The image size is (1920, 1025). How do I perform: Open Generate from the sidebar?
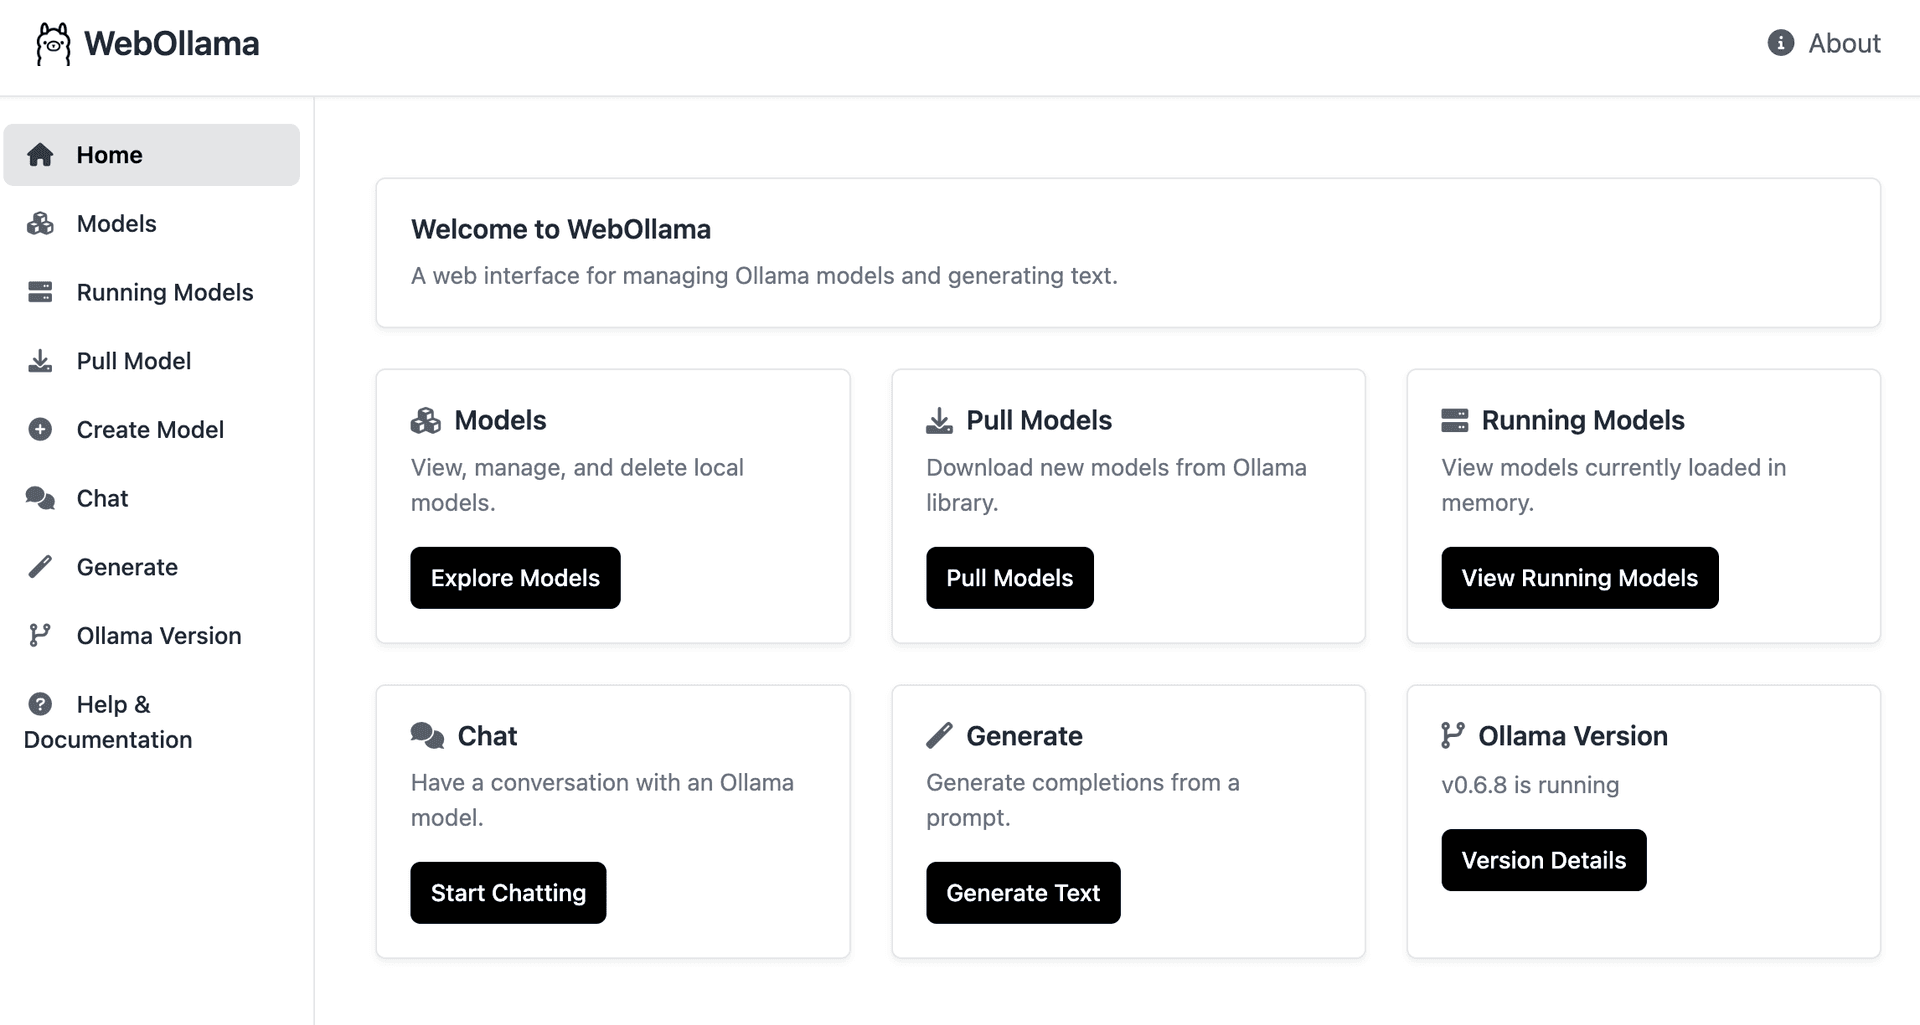[x=152, y=567]
